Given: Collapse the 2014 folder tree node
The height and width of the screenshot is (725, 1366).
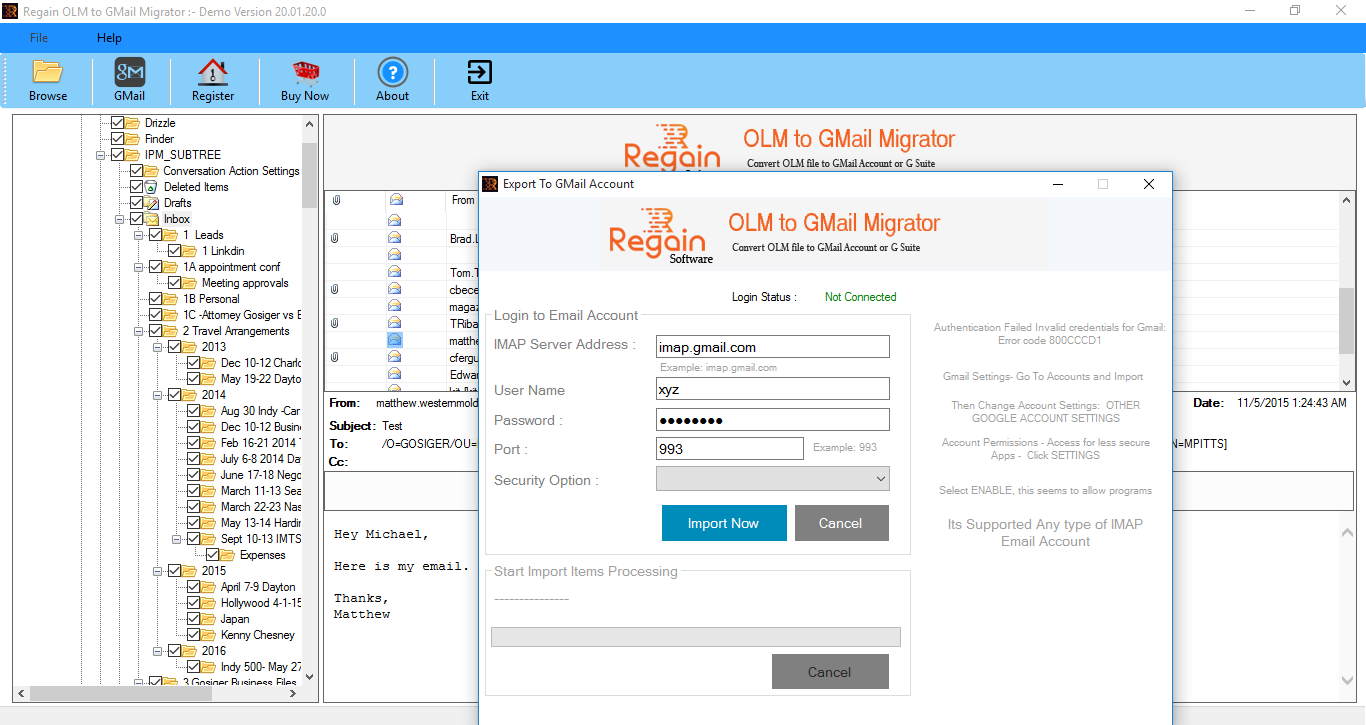Looking at the screenshot, I should (159, 394).
